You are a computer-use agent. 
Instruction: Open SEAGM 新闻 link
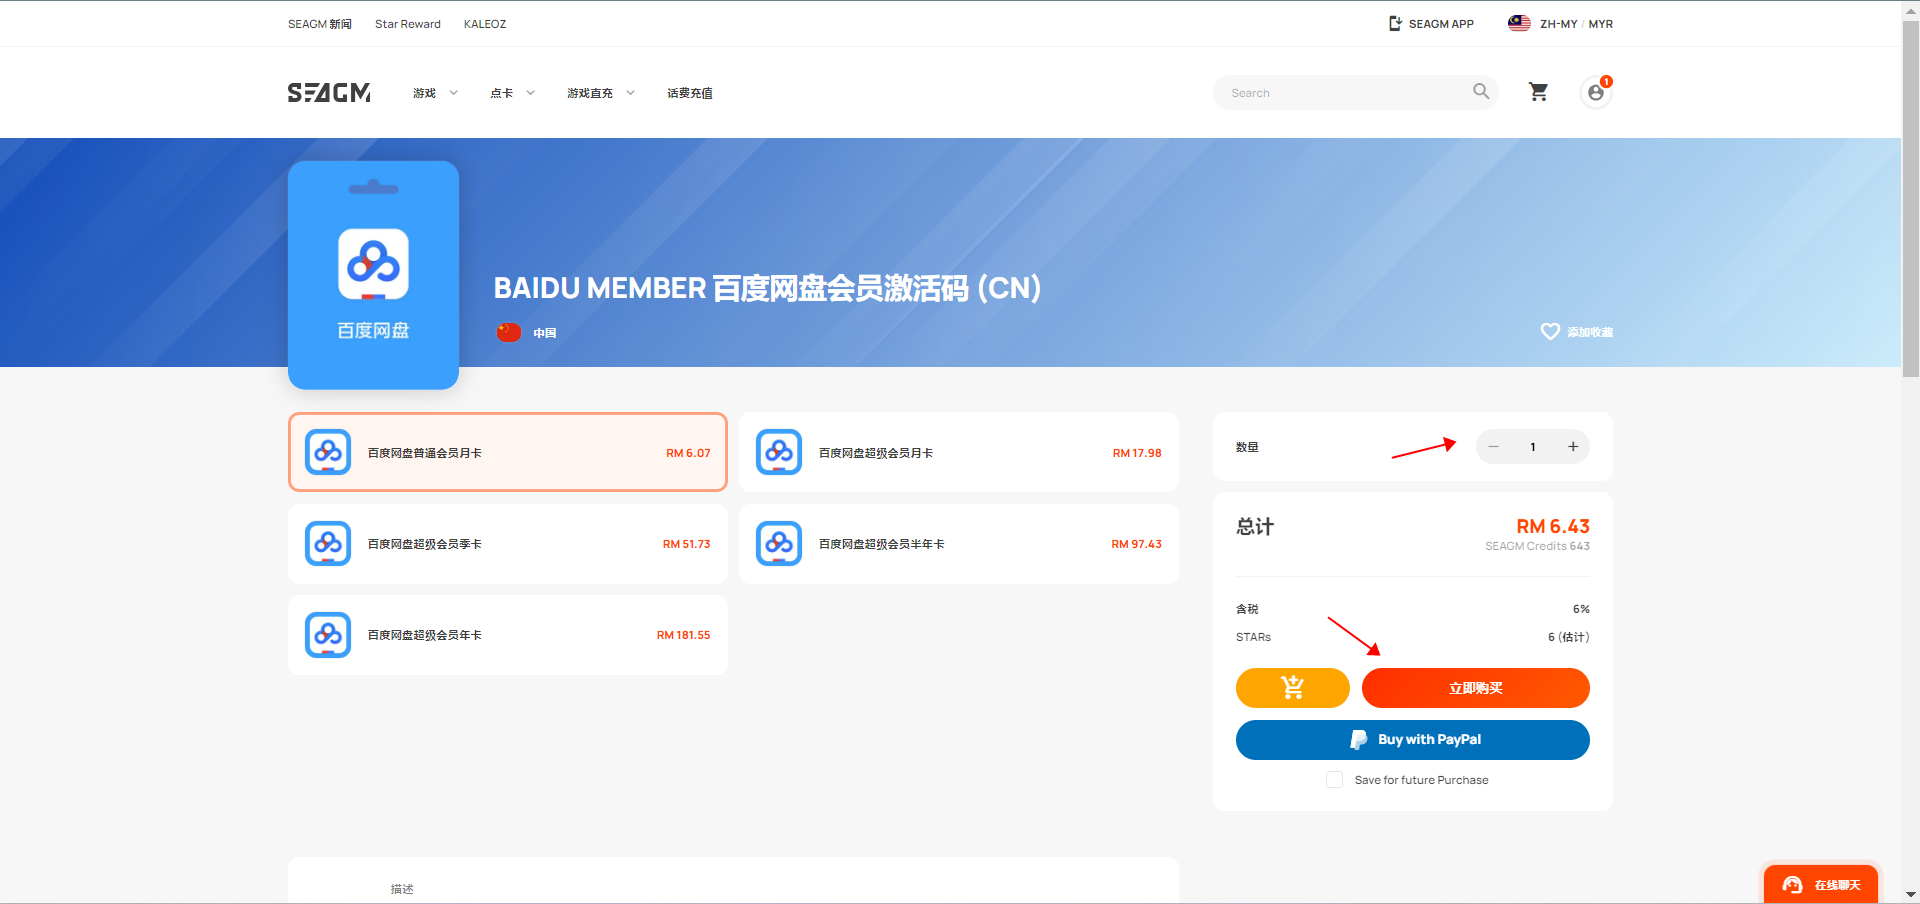point(320,24)
